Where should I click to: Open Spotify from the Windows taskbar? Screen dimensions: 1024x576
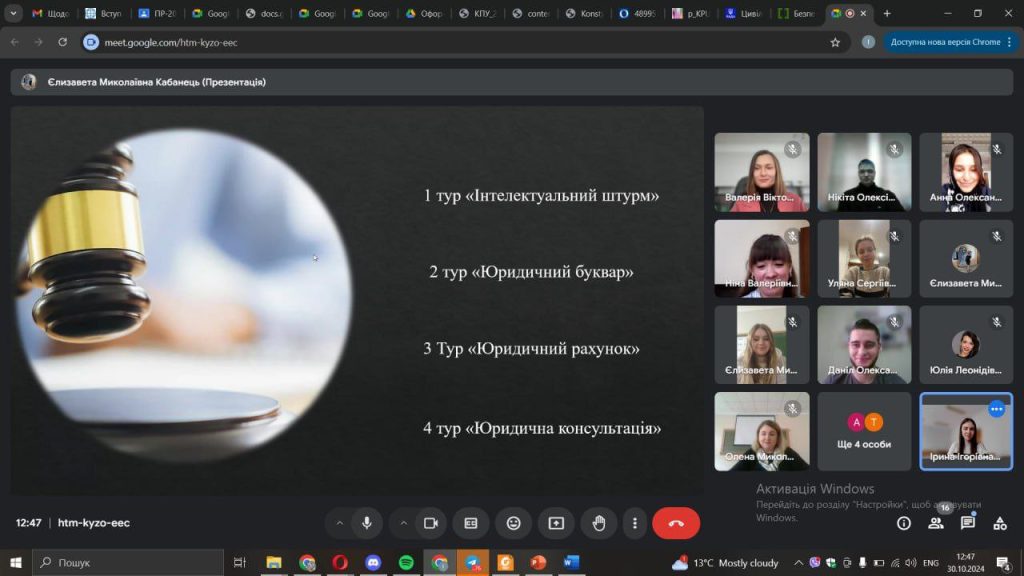(406, 563)
